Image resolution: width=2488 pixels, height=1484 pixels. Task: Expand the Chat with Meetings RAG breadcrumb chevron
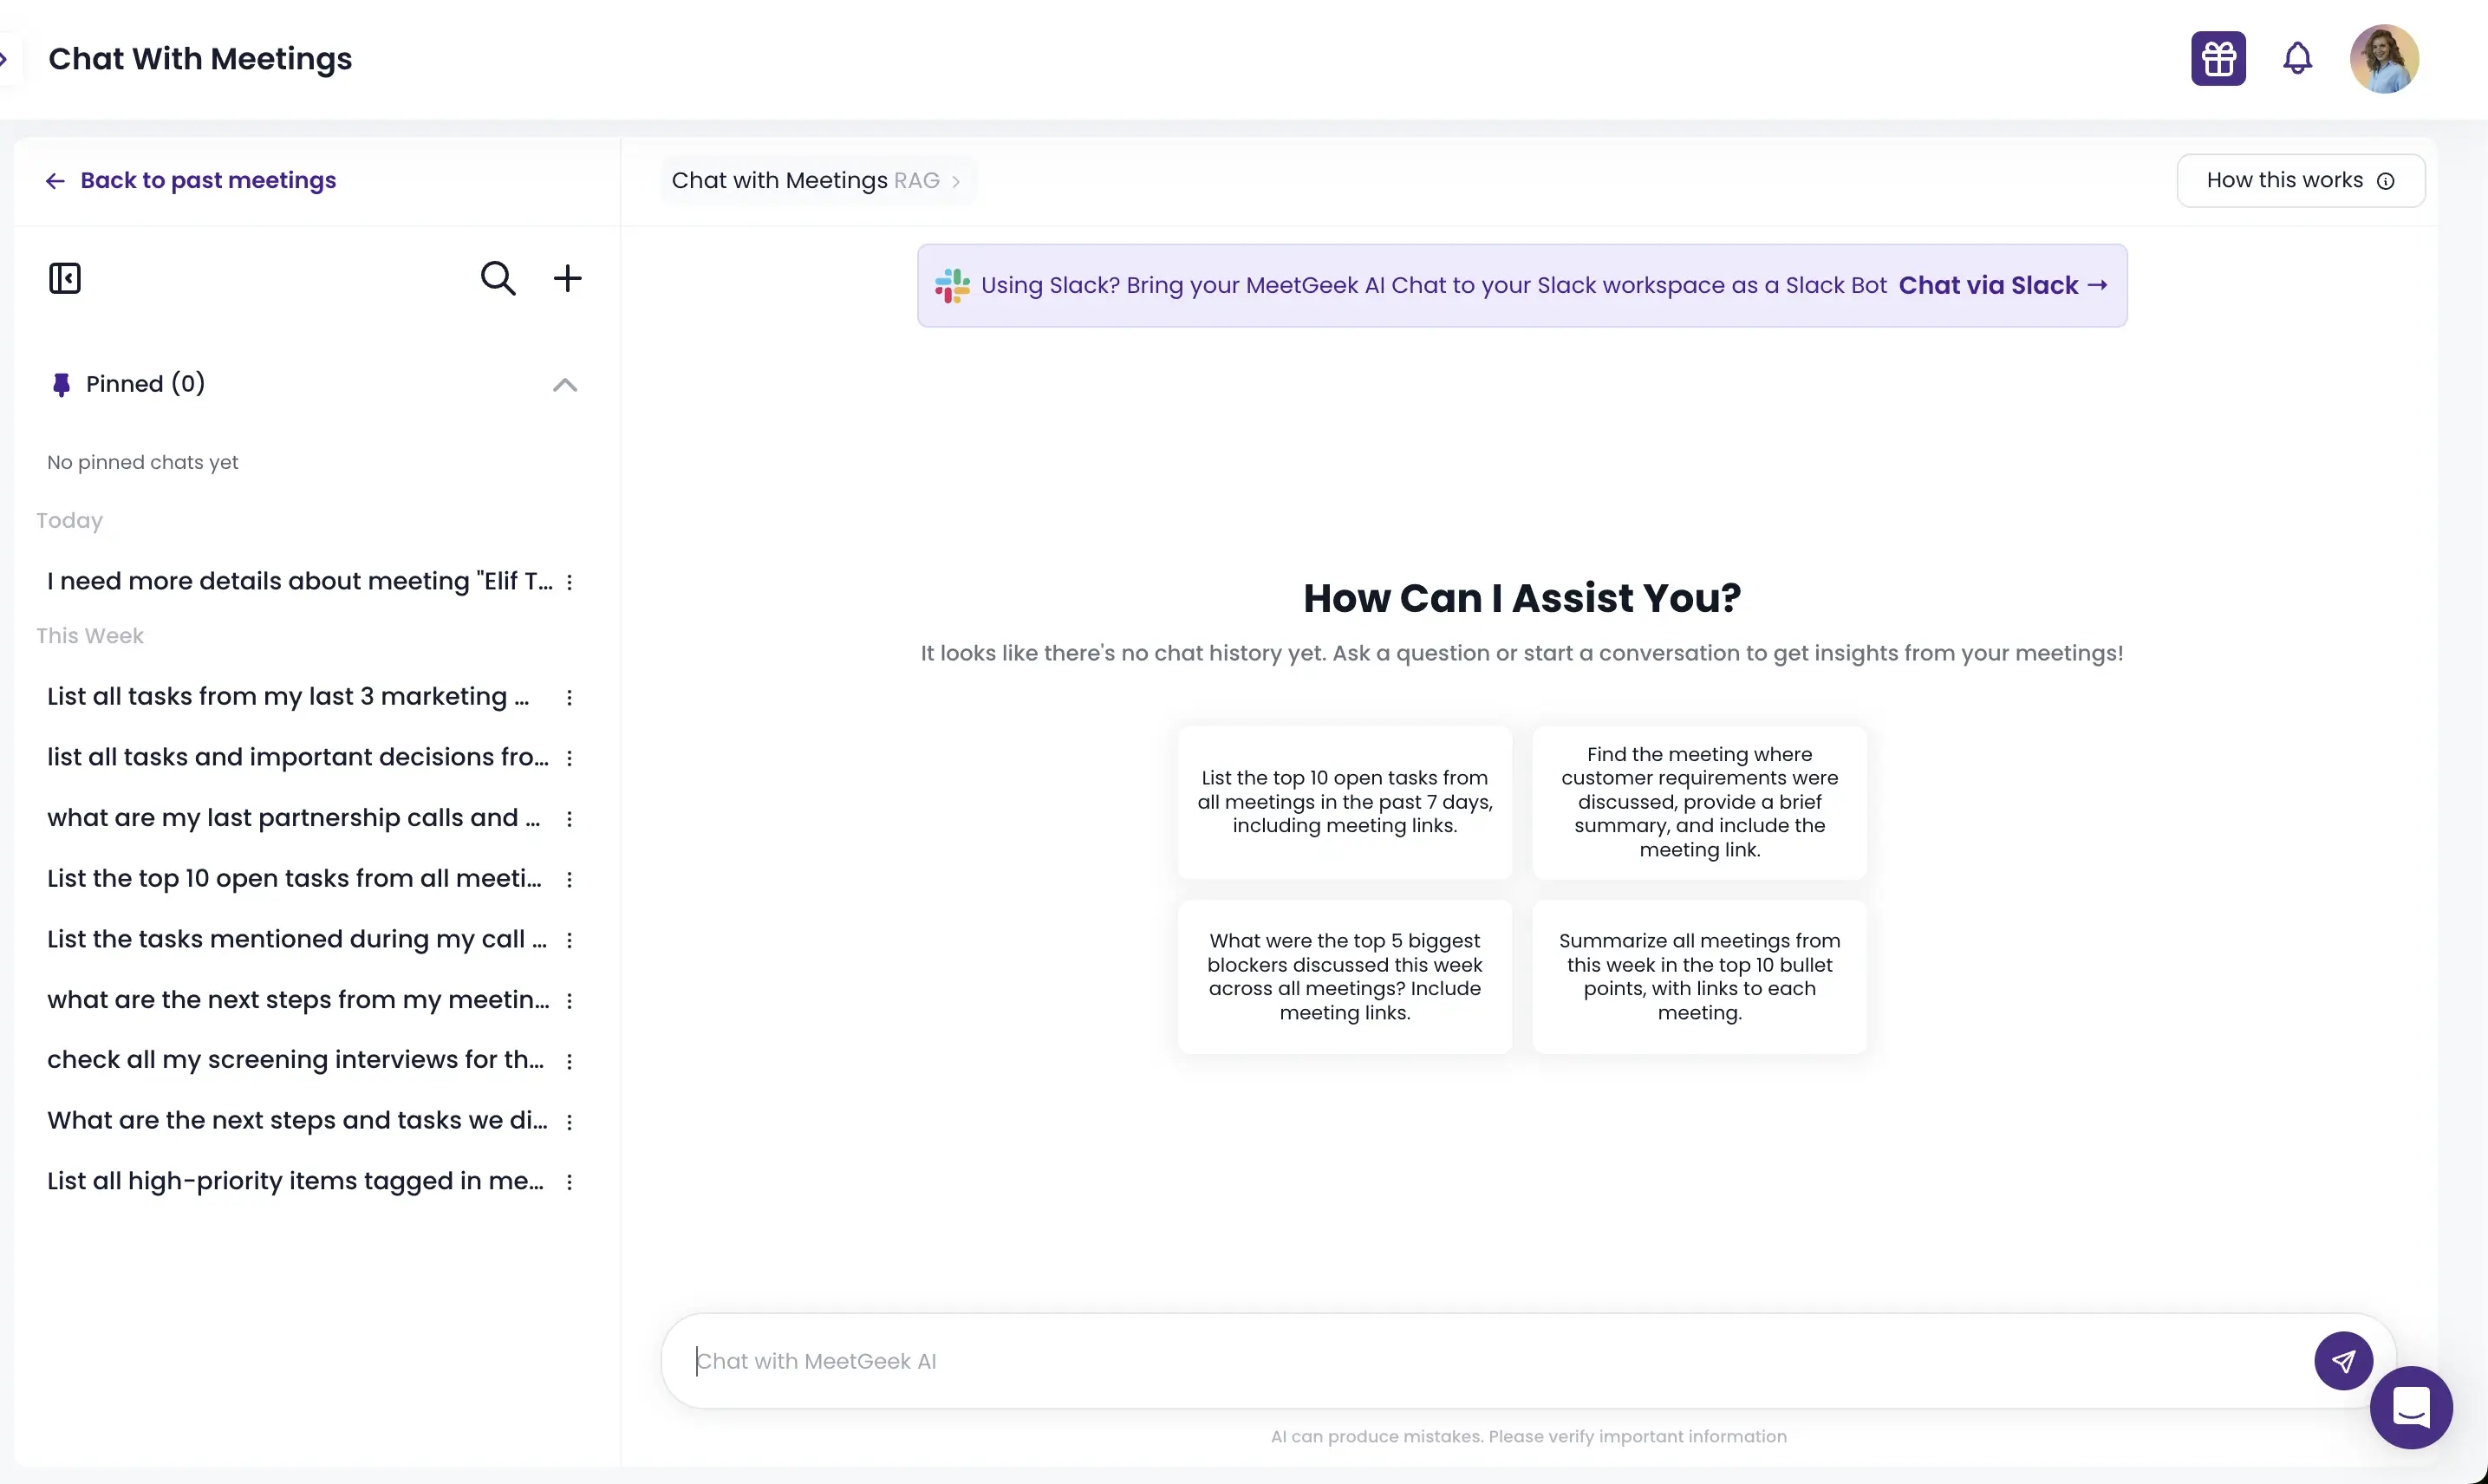[957, 181]
